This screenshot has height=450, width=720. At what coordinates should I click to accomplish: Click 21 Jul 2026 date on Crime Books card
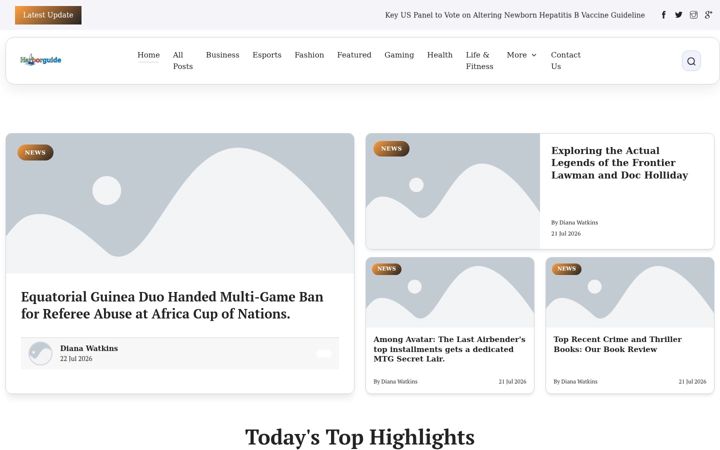click(x=692, y=382)
